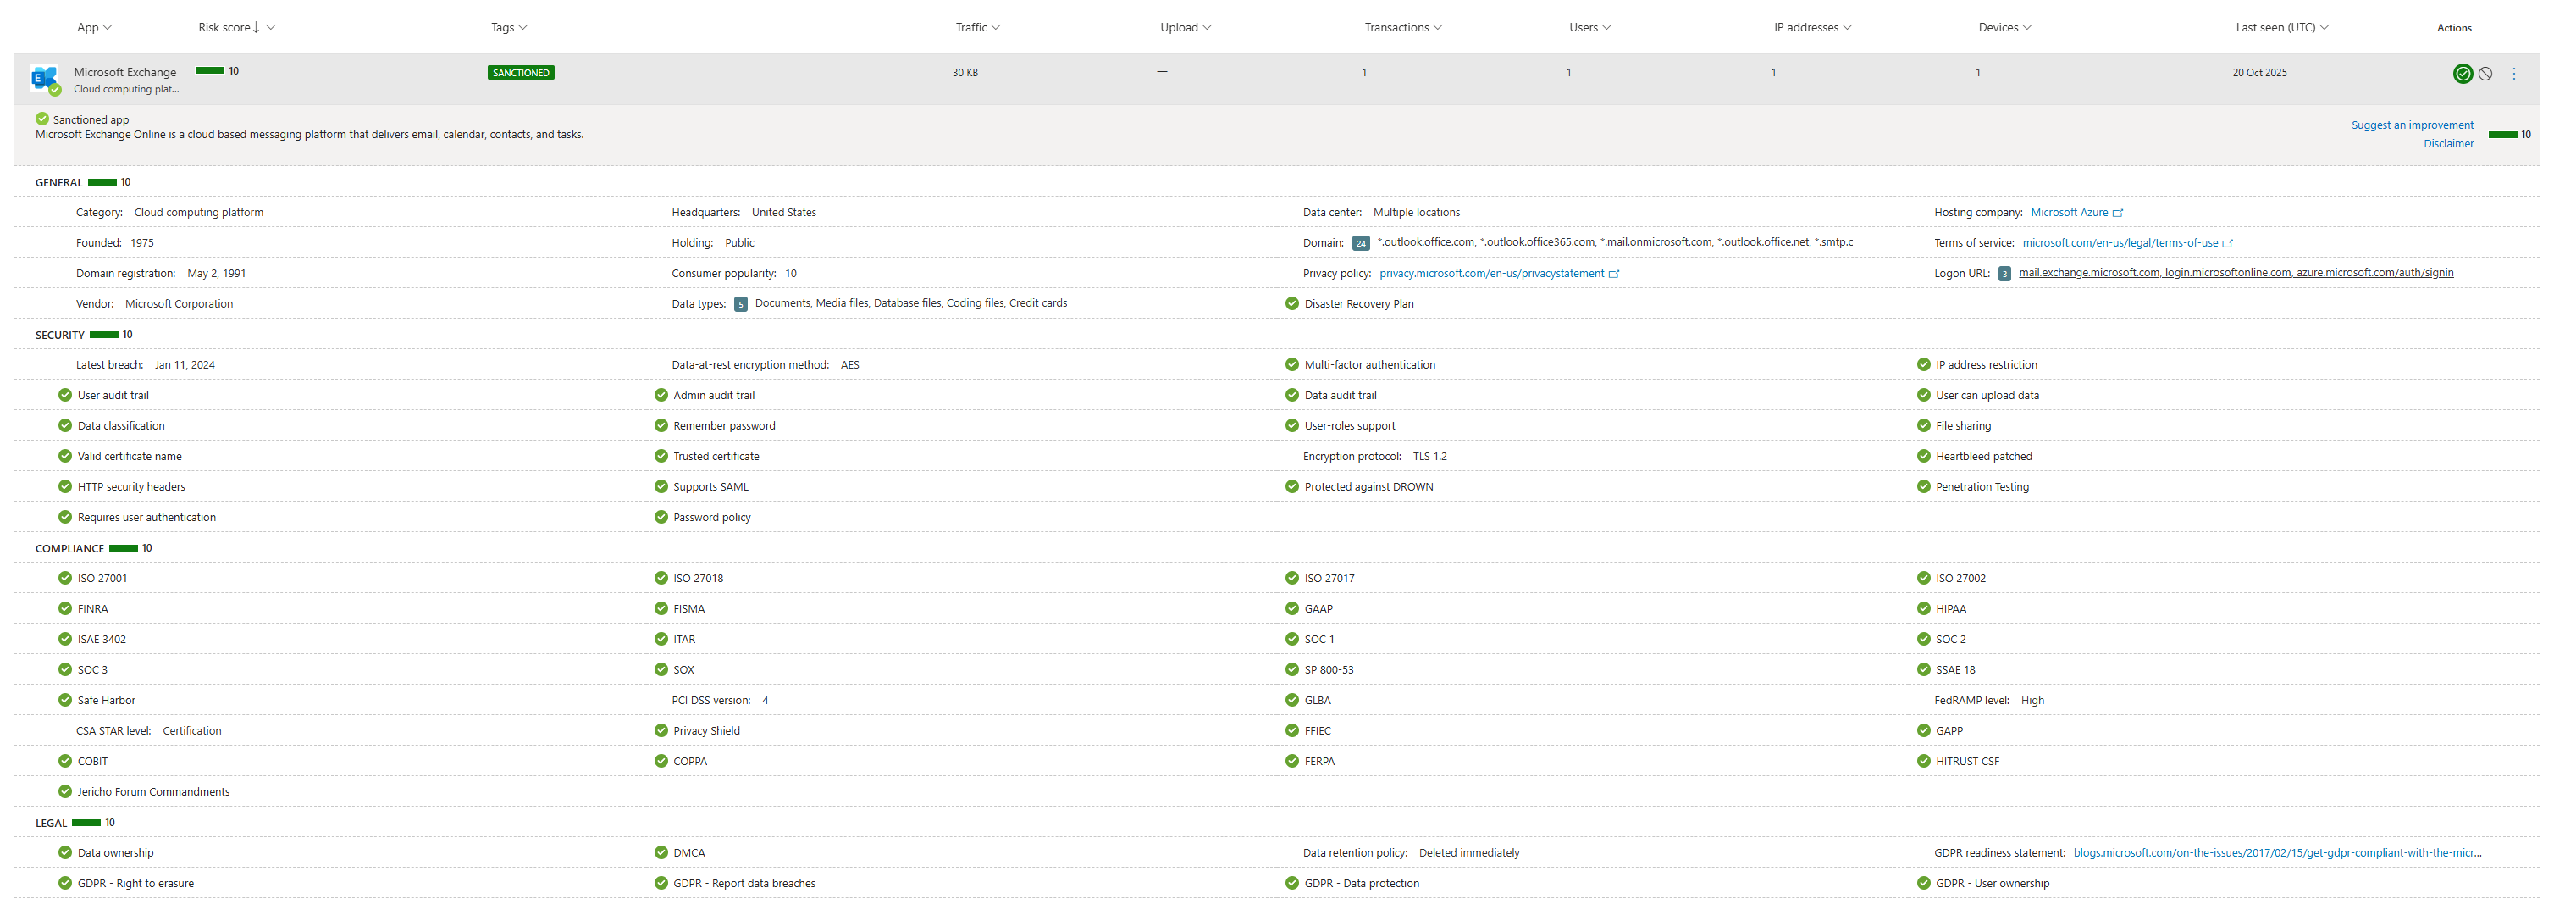Open the Last seen (UTC) column dropdown
The width and height of the screenshot is (2576, 904).
click(2324, 28)
